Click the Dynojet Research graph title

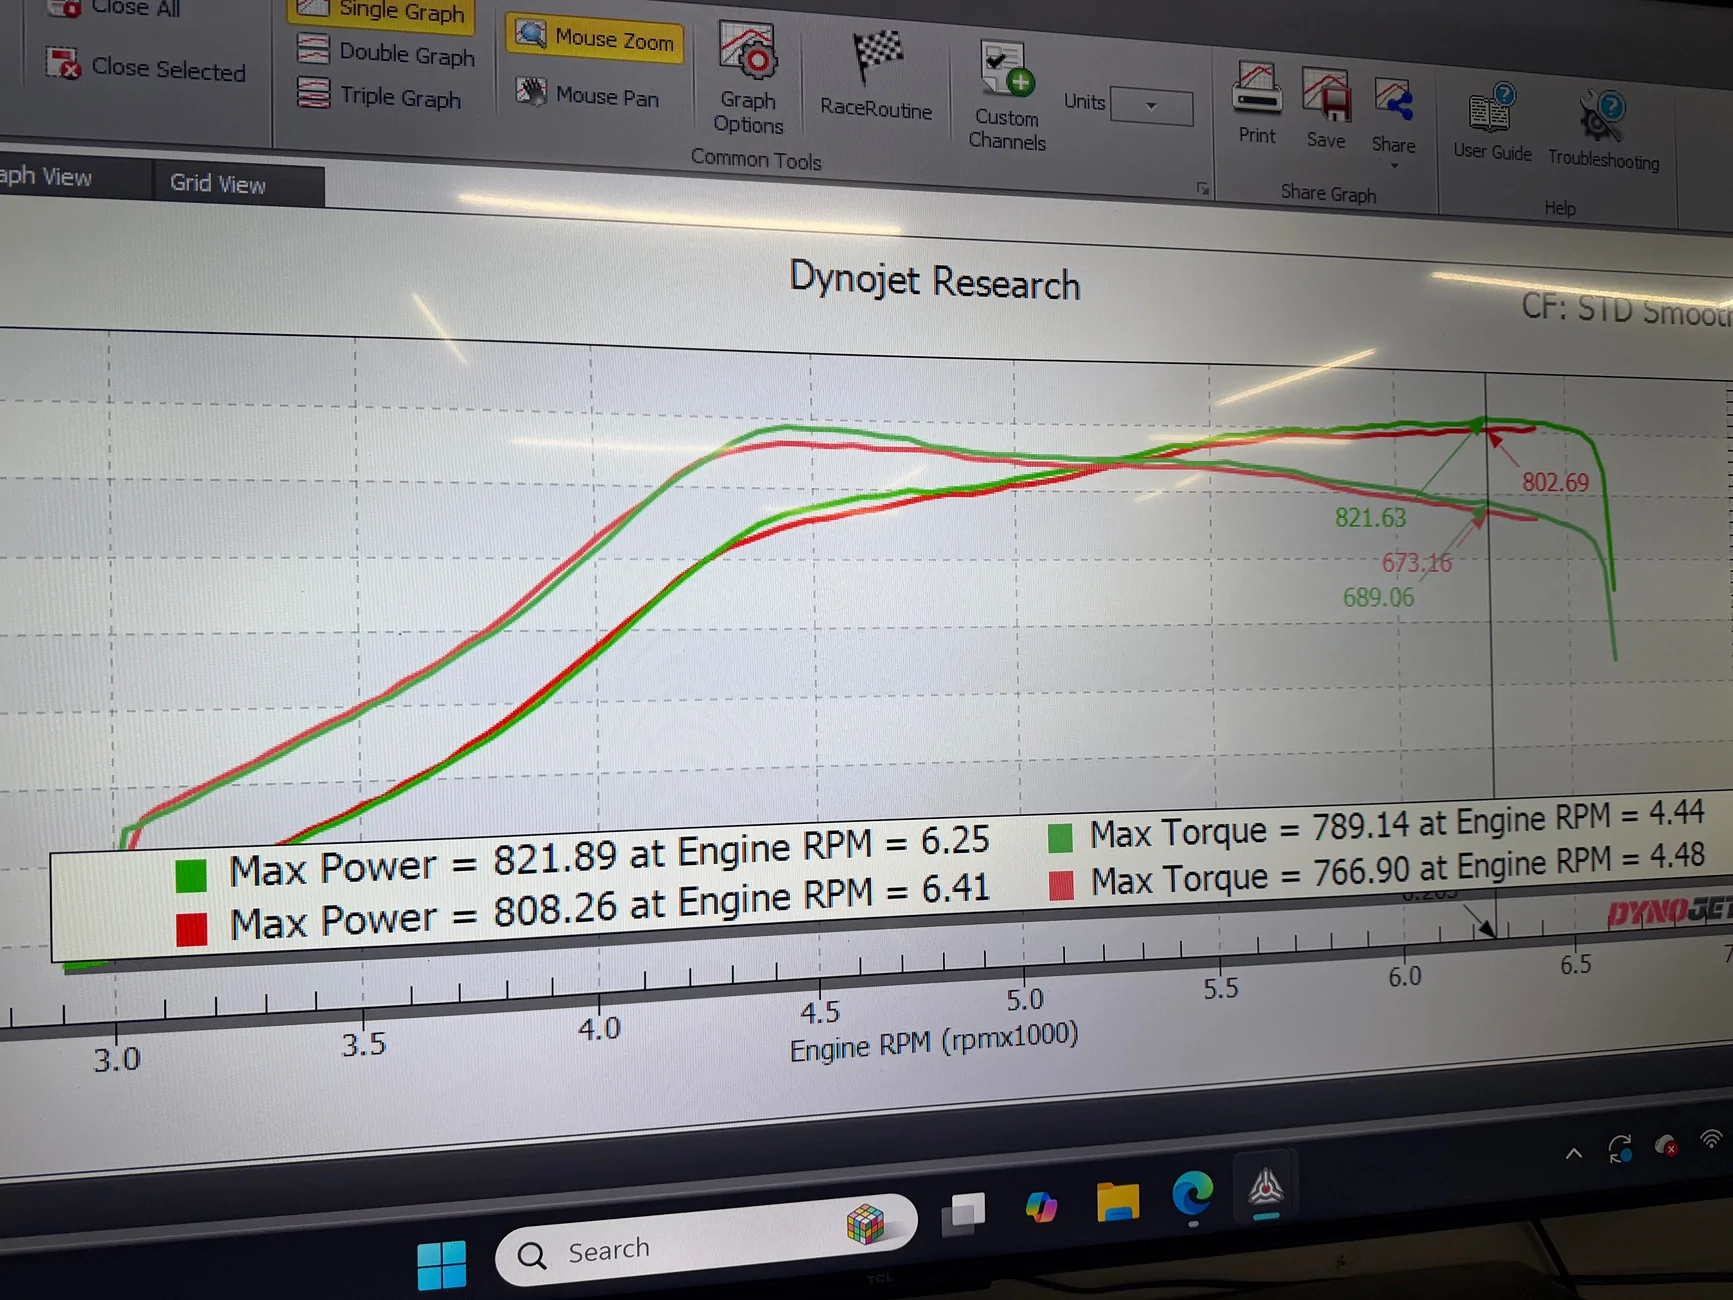934,281
